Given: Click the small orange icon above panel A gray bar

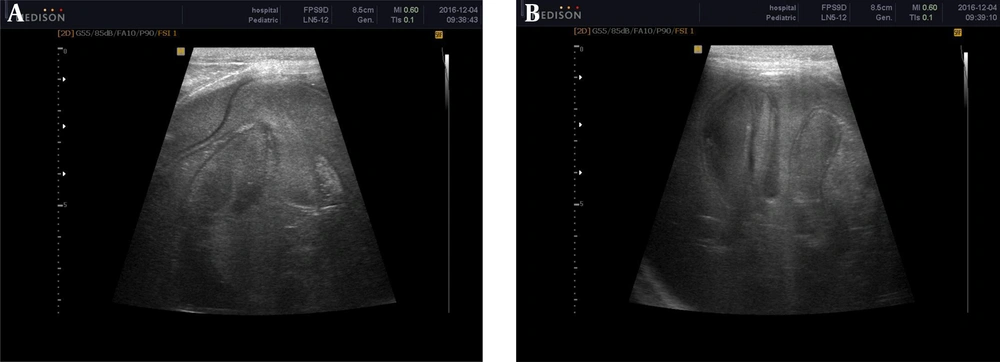Looking at the screenshot, I should [x=438, y=36].
